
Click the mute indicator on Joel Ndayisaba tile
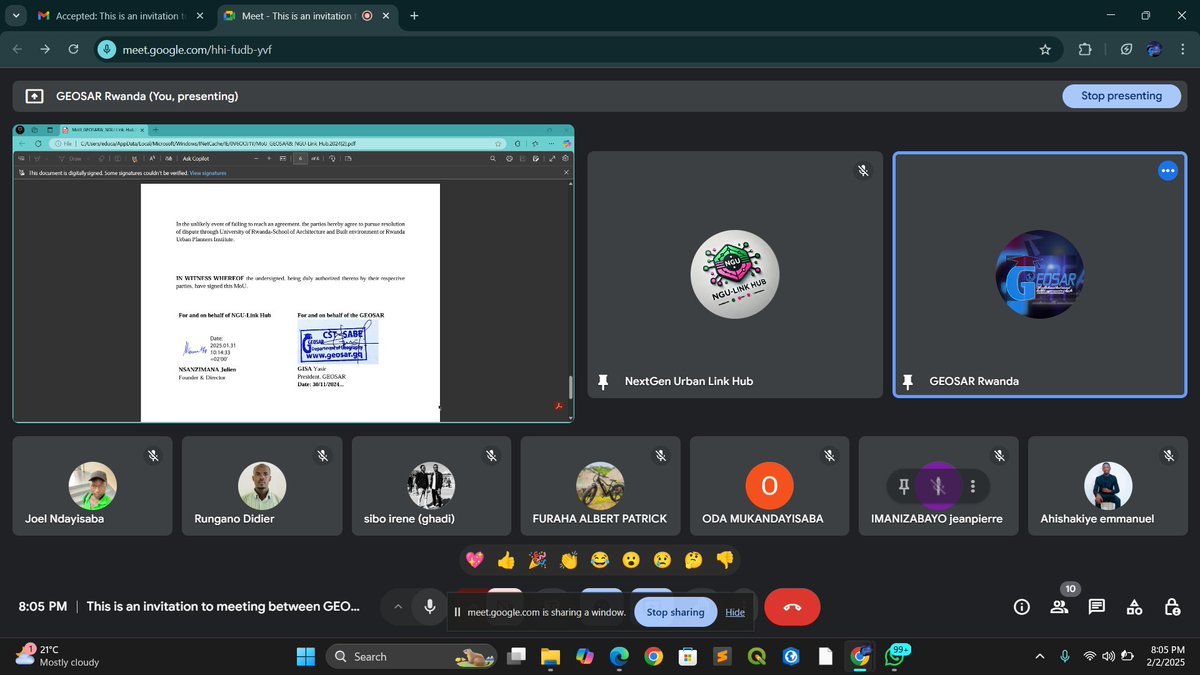tap(153, 455)
